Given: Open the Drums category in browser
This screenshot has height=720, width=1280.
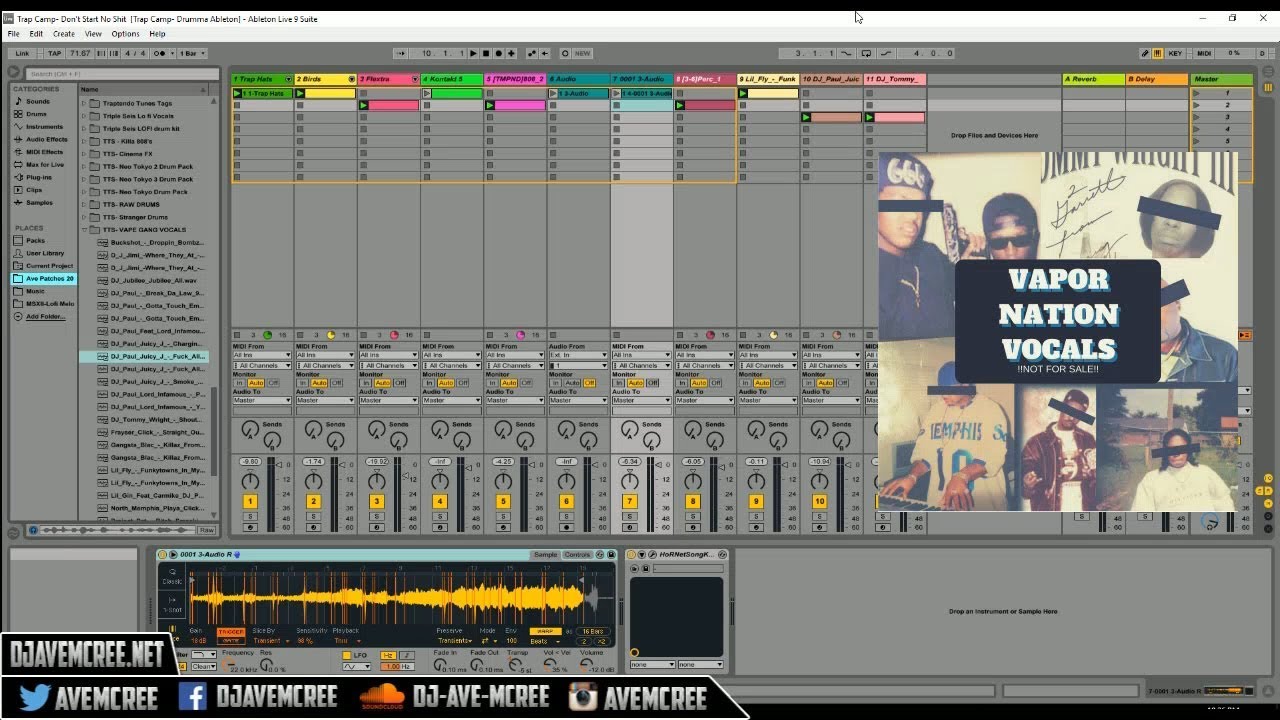Looking at the screenshot, I should coord(36,114).
